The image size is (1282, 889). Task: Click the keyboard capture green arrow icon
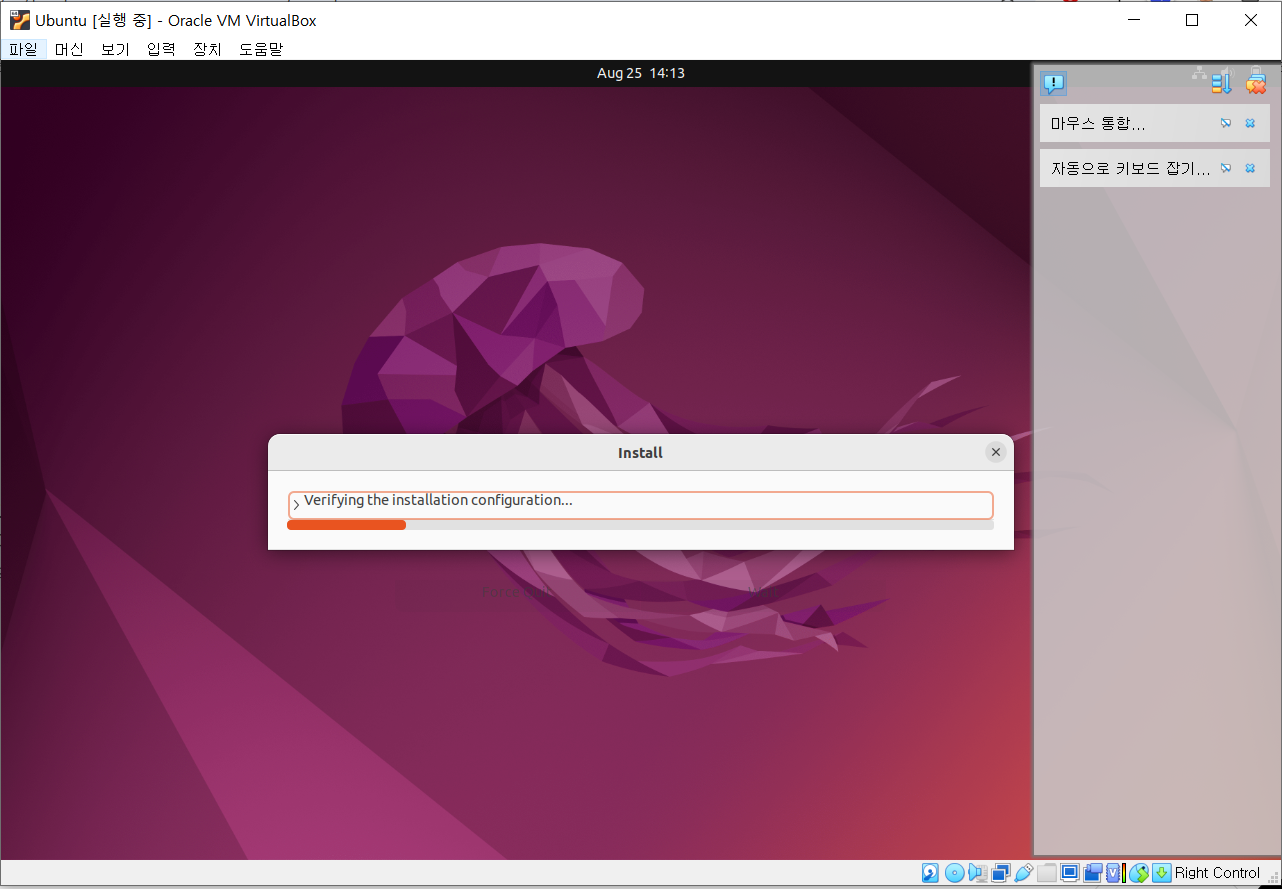pos(1162,873)
